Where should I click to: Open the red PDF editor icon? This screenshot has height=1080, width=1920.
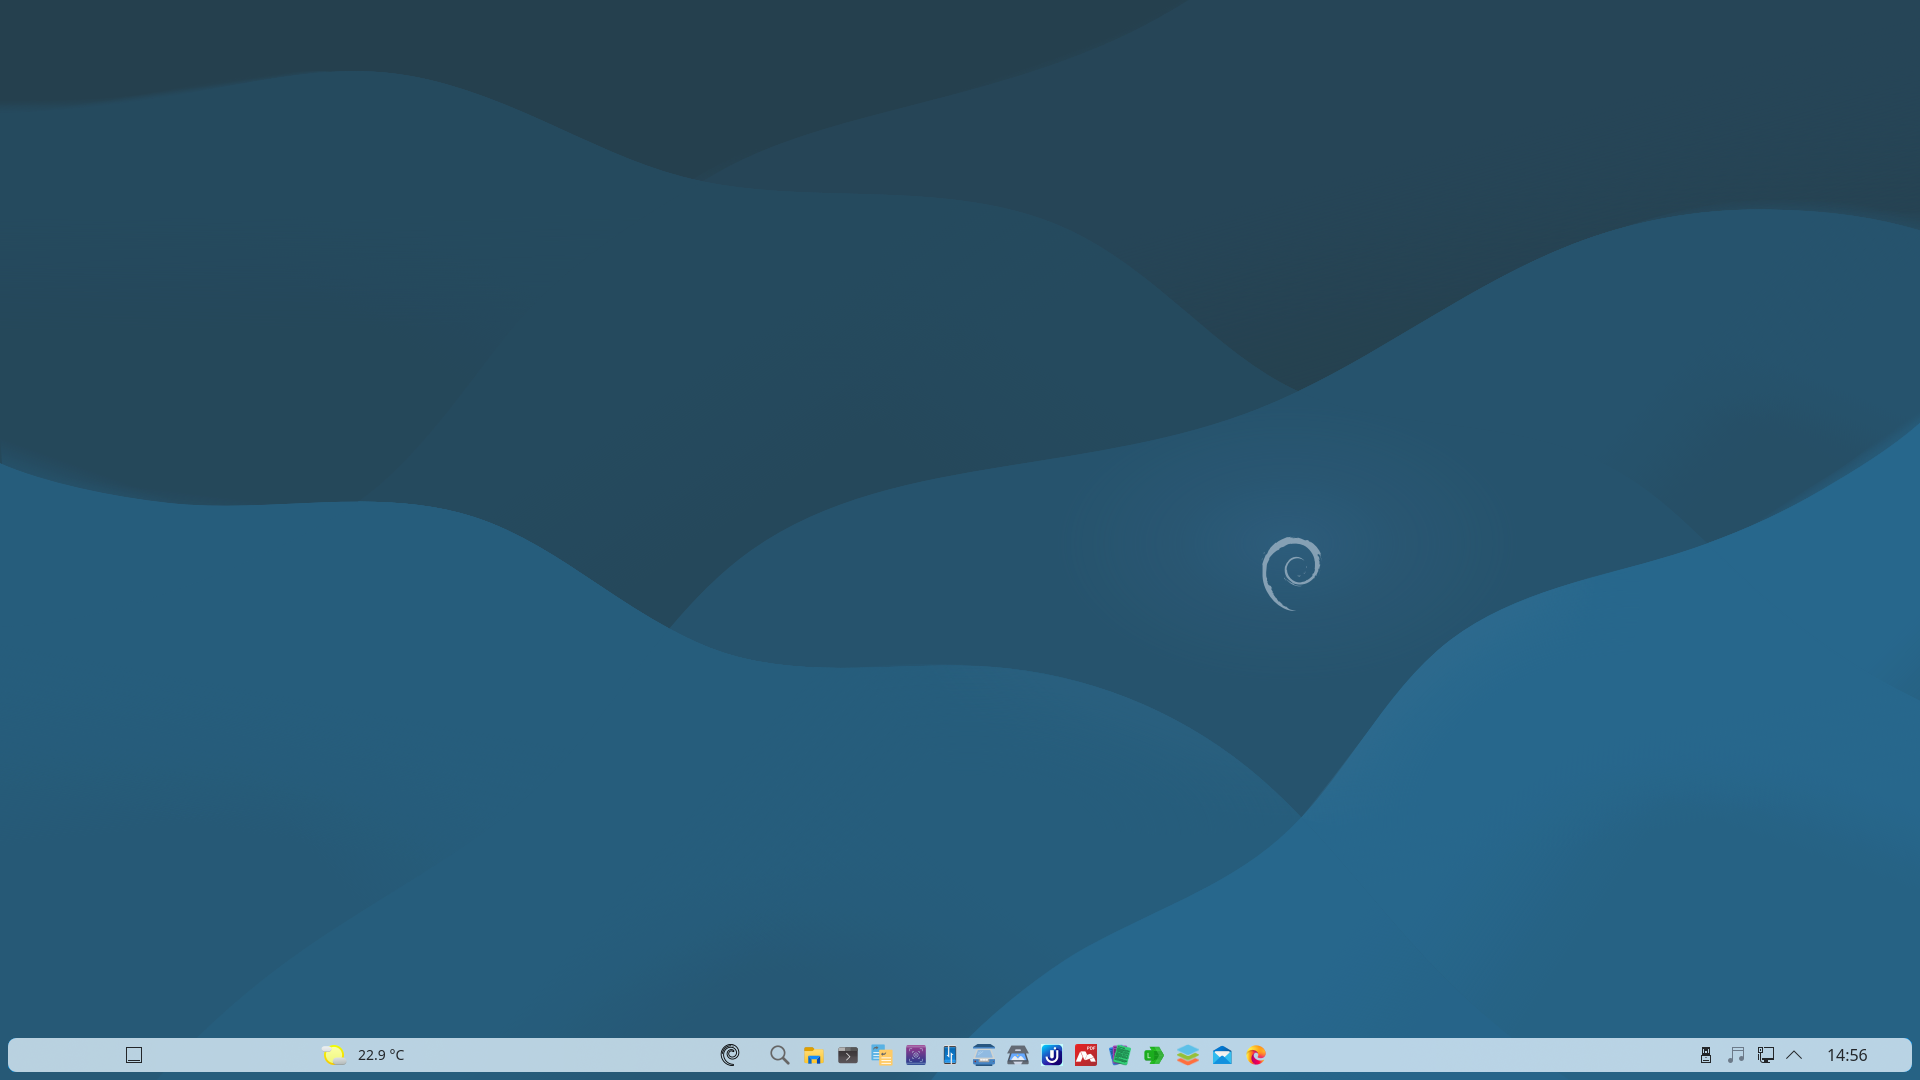1086,1055
